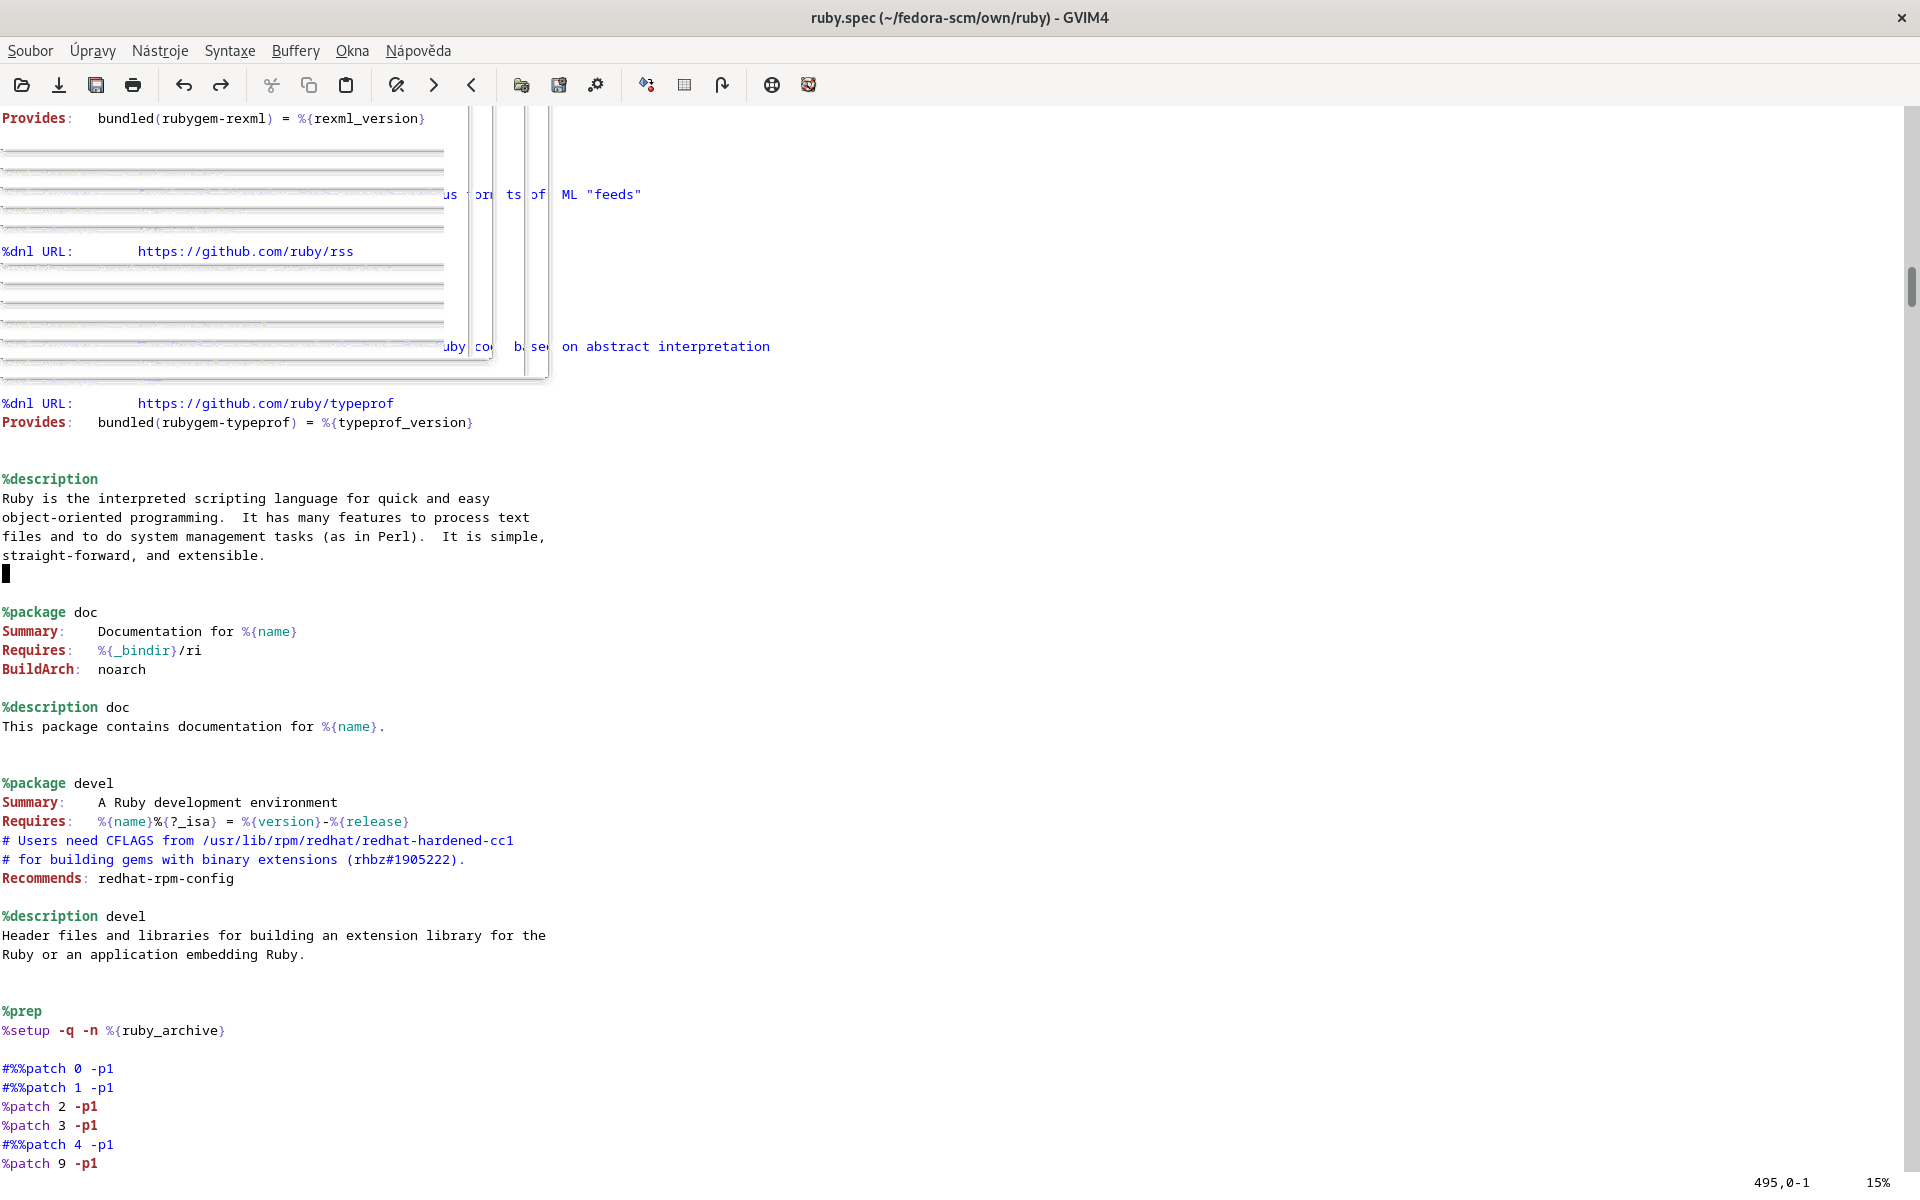This screenshot has width=1920, height=1200.
Task: Open the Buffery menu
Action: pos(296,51)
